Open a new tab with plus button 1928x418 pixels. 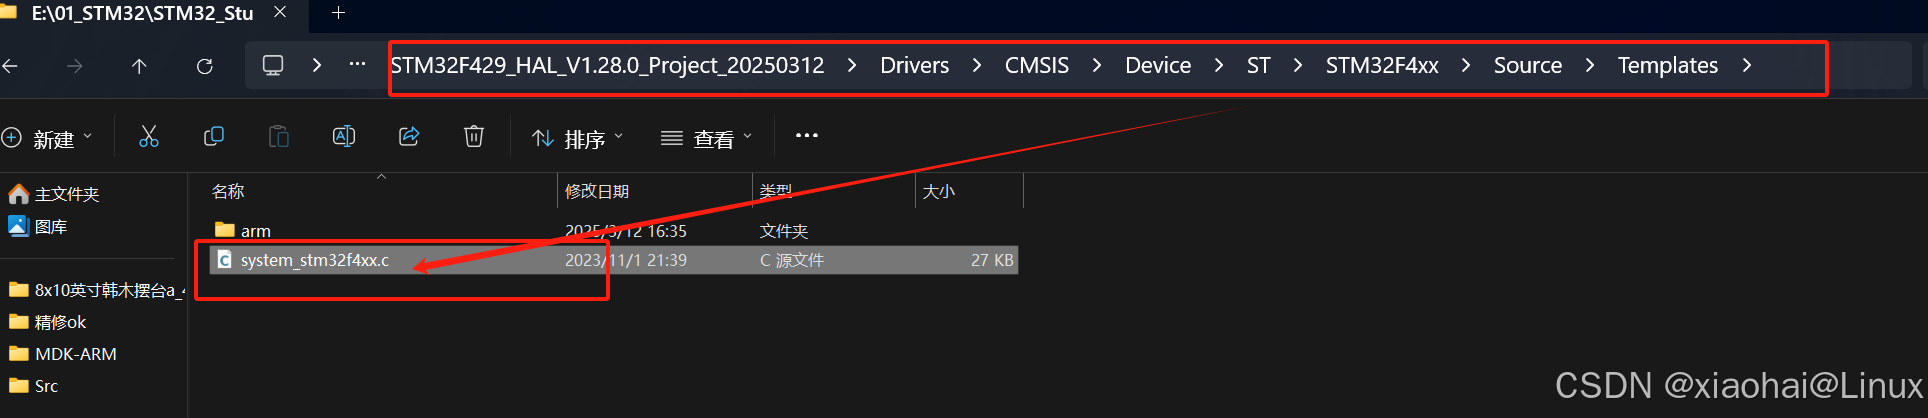coord(338,13)
